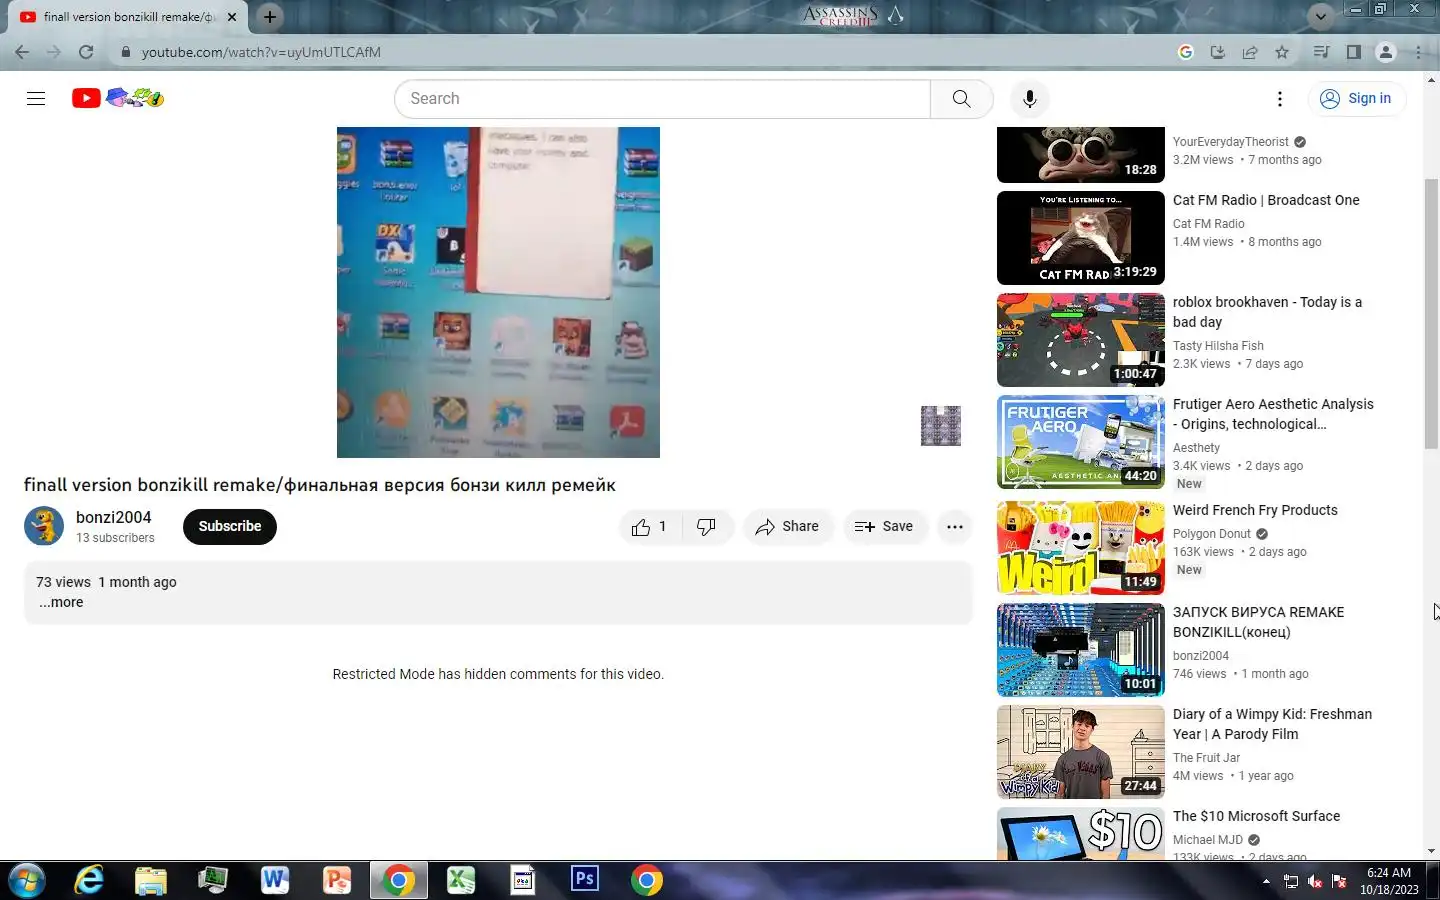Open YouTube settings three-dot menu
The width and height of the screenshot is (1440, 900).
[1279, 98]
